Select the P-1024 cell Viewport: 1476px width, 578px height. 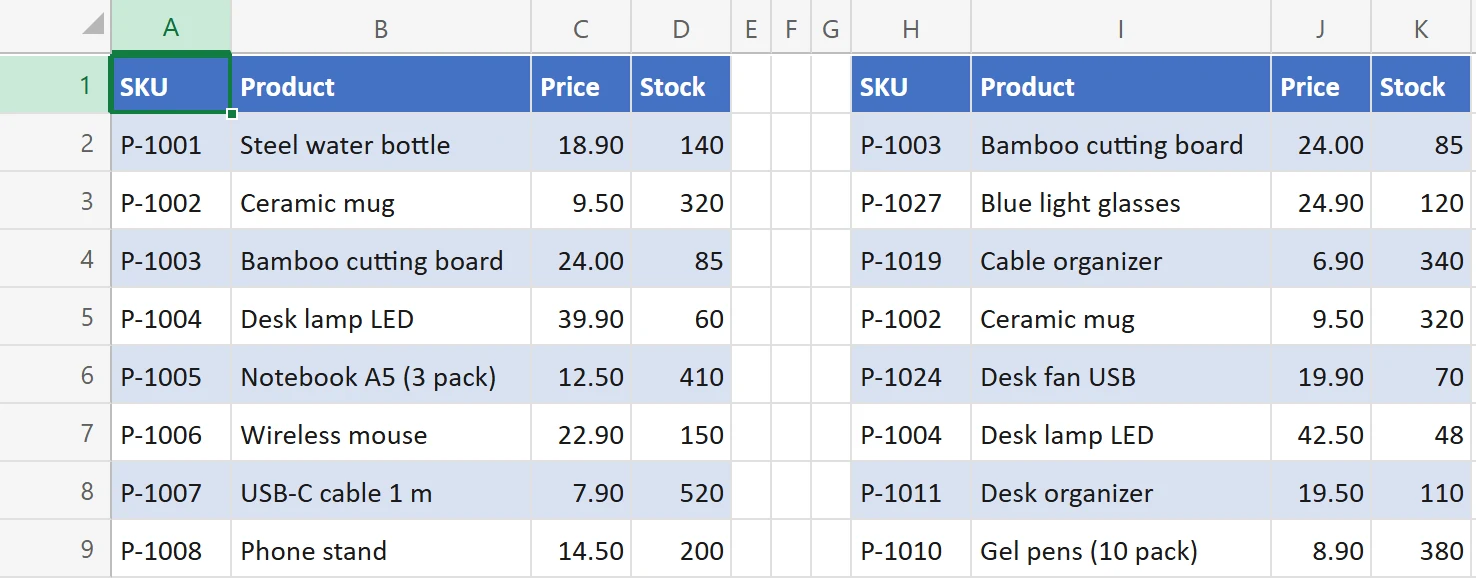911,375
